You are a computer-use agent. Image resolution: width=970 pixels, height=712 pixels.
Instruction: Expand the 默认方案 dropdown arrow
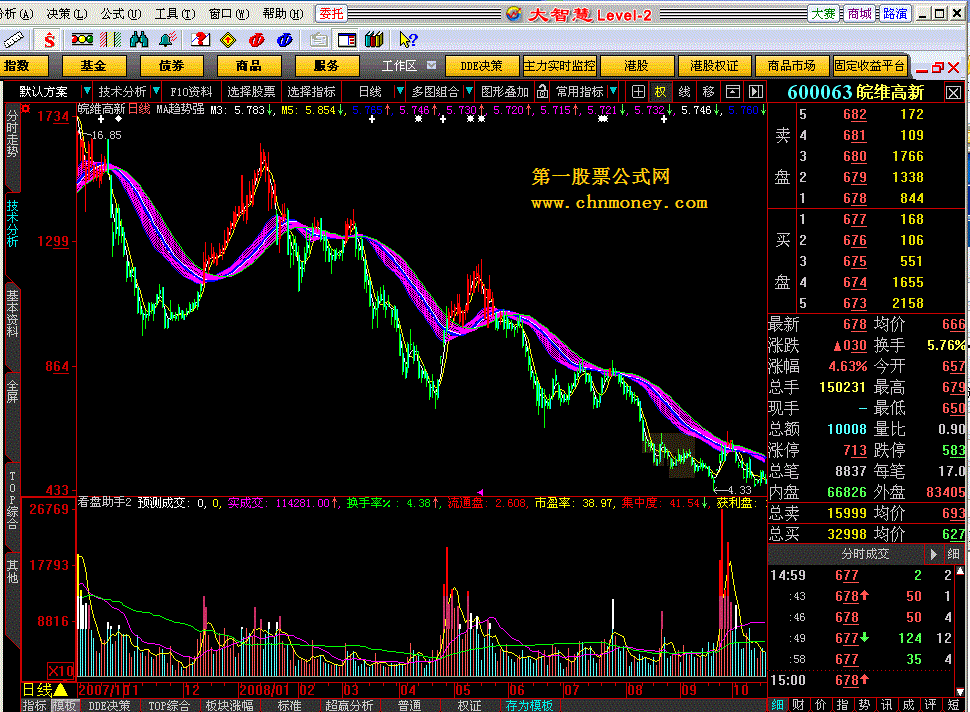point(87,92)
